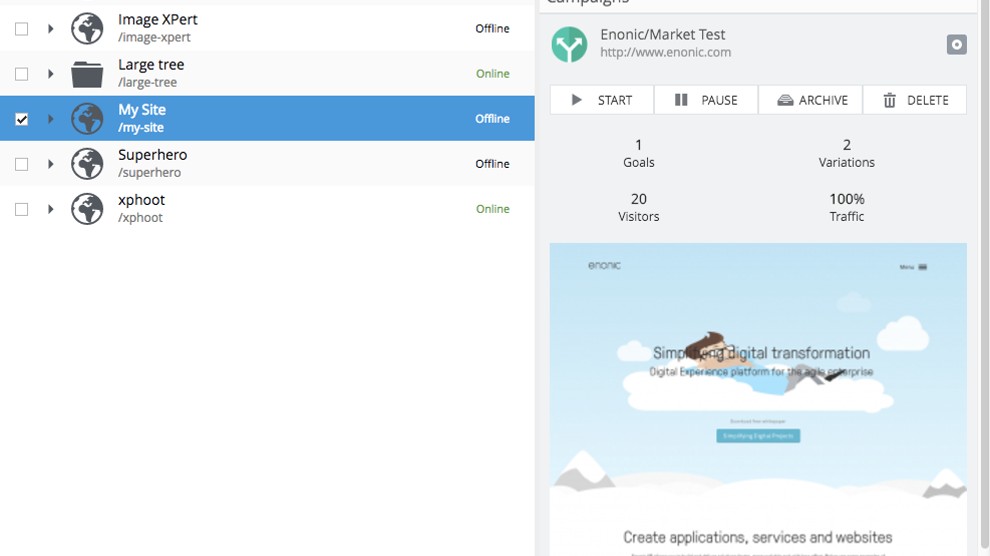Select the Image XPert row name
Screen dimensions: 990x556
(x=158, y=20)
